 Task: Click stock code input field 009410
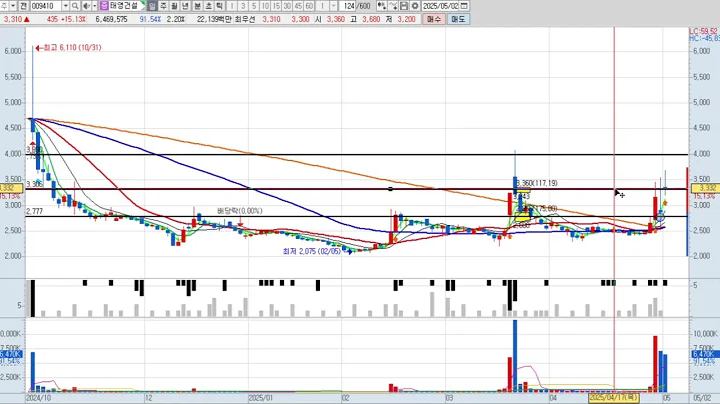coord(46,6)
